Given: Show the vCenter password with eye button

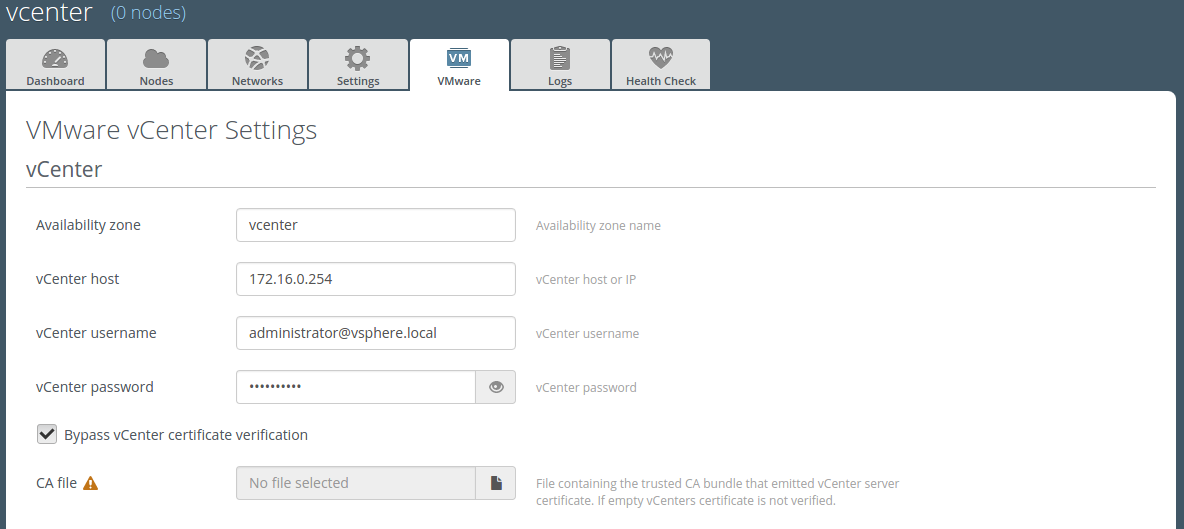Looking at the screenshot, I should [x=496, y=387].
